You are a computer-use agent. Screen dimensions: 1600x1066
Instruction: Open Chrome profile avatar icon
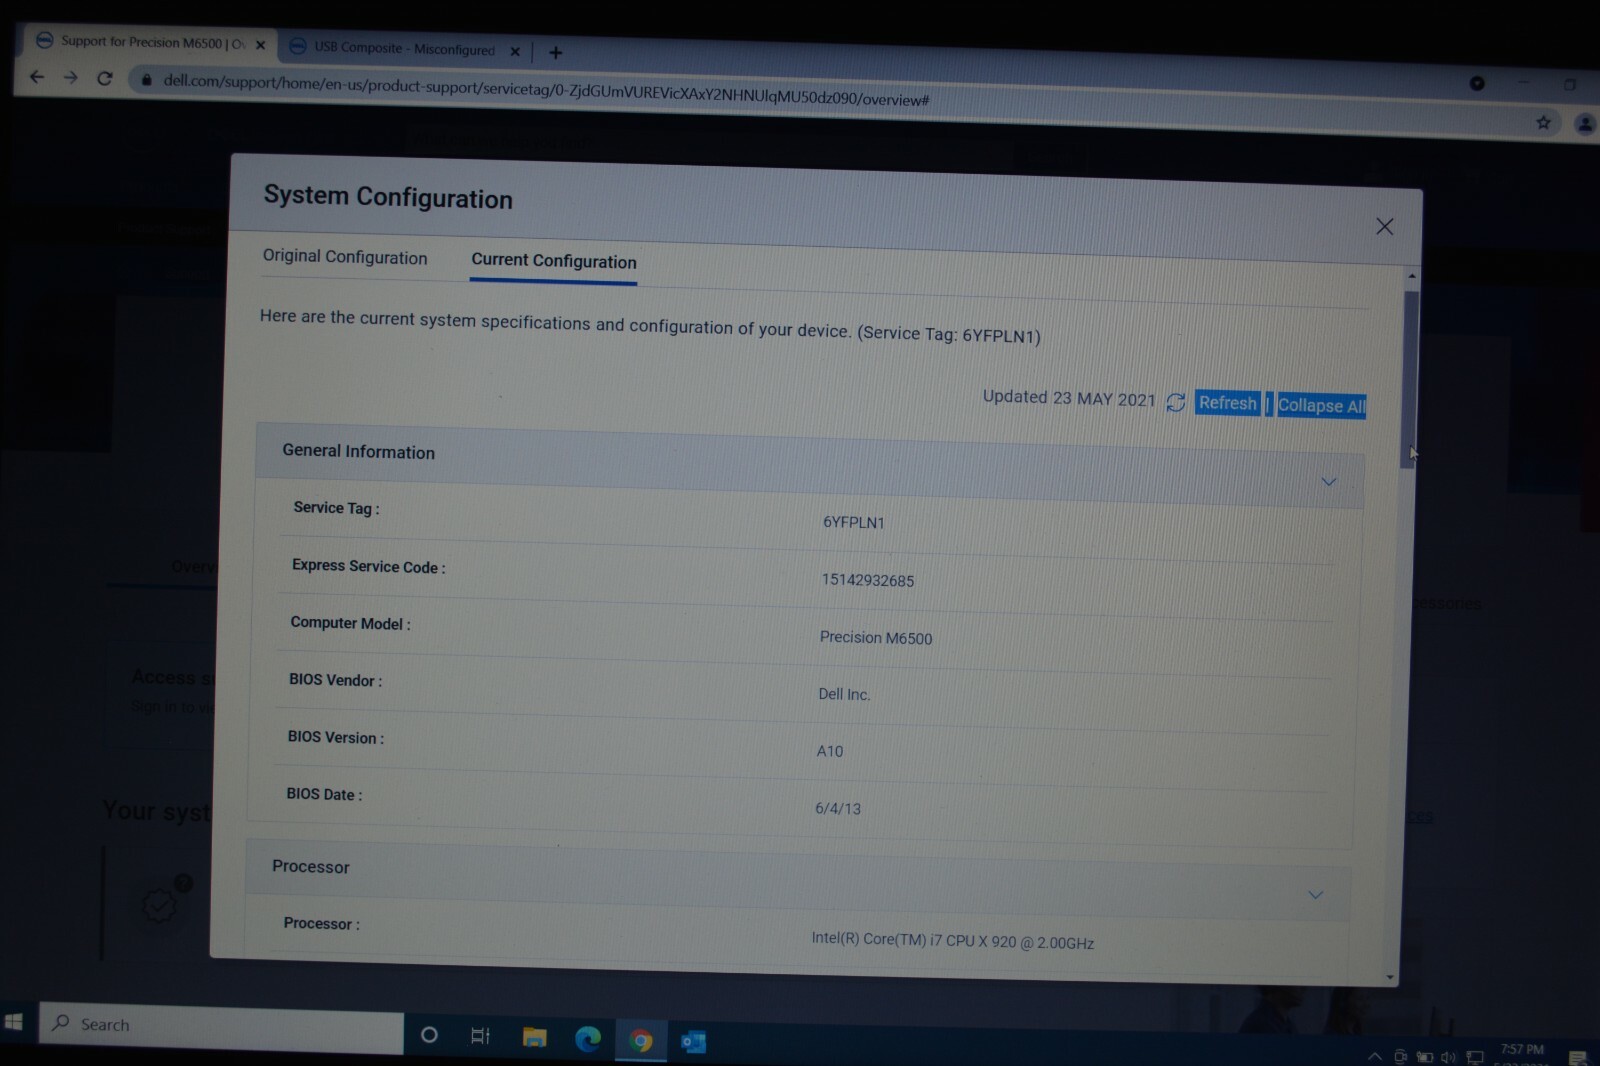(x=1585, y=124)
